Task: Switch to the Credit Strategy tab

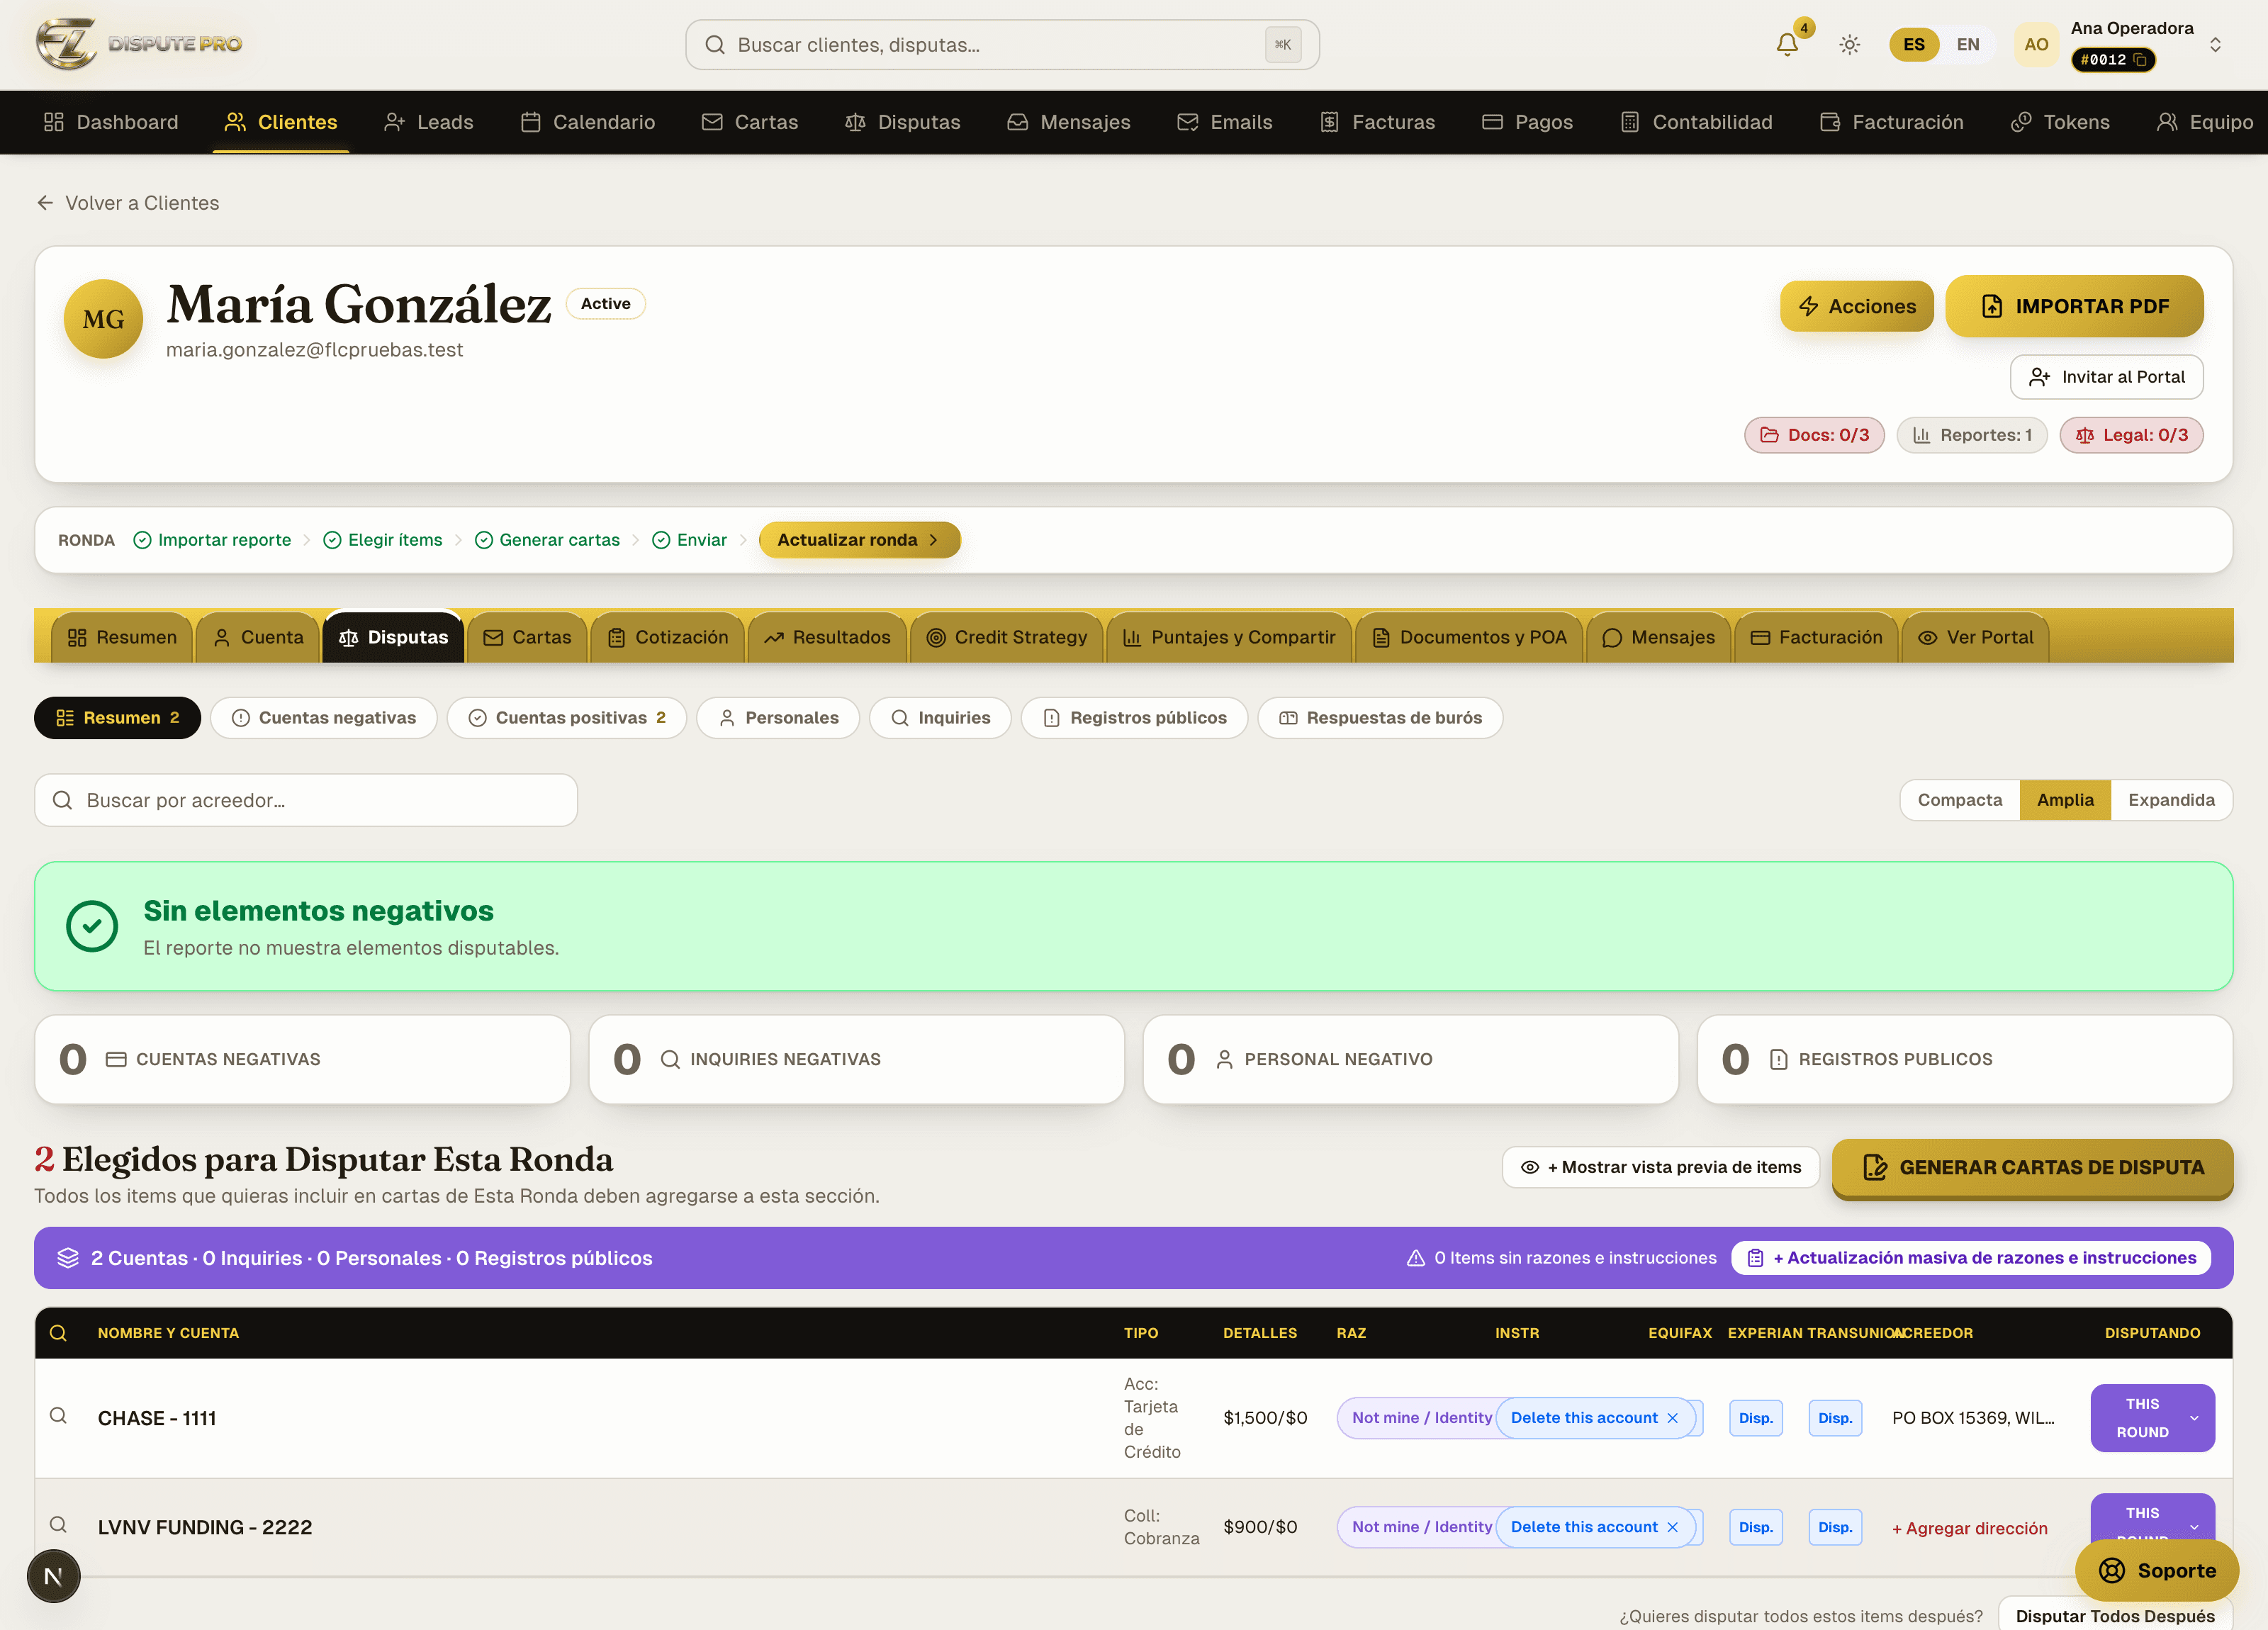Action: (x=1006, y=637)
